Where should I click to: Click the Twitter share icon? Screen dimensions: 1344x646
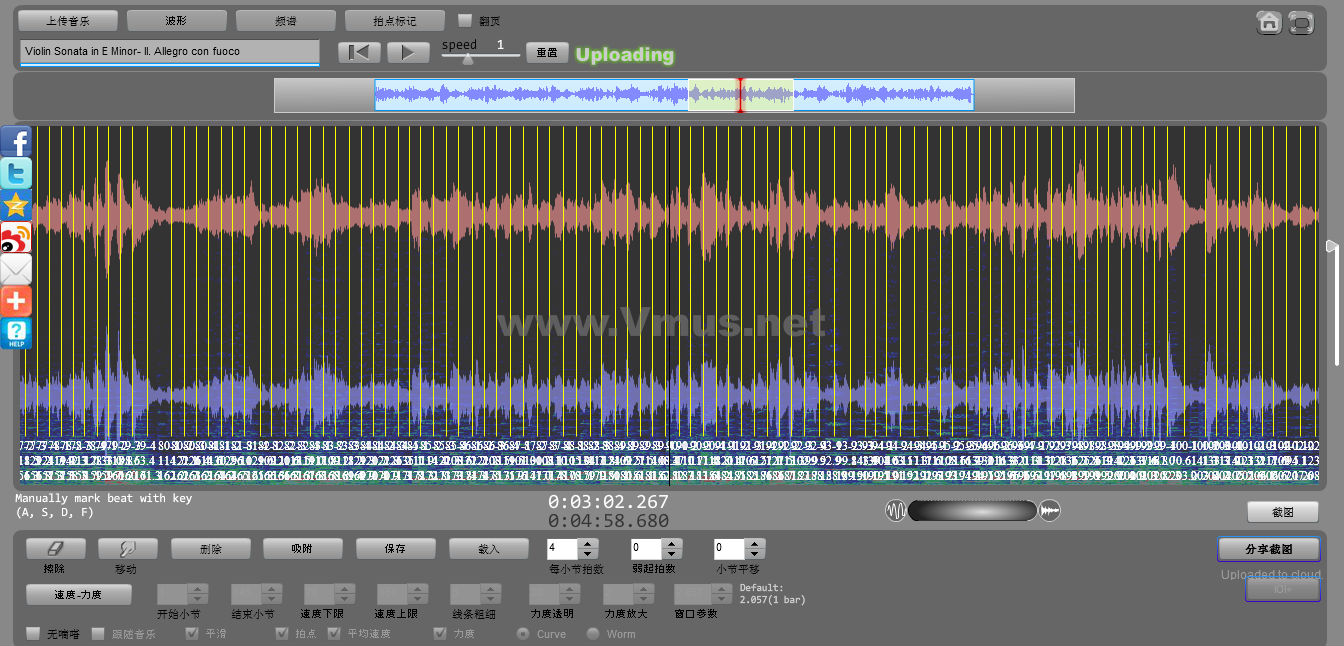(16, 174)
